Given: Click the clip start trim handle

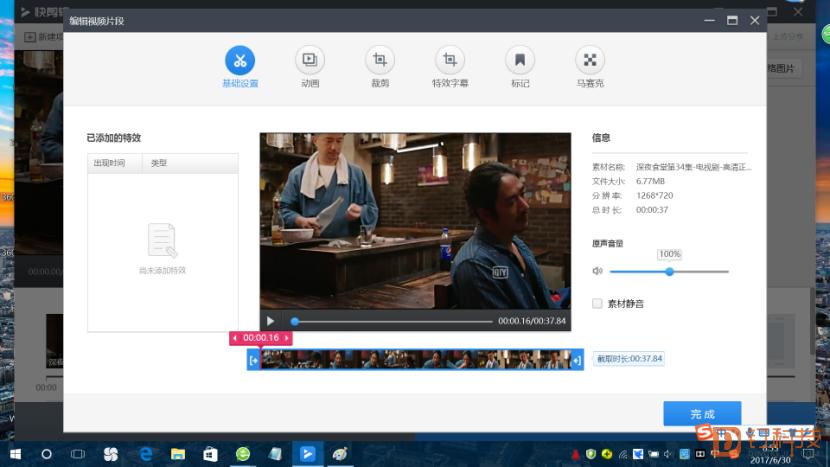Looking at the screenshot, I should (254, 360).
